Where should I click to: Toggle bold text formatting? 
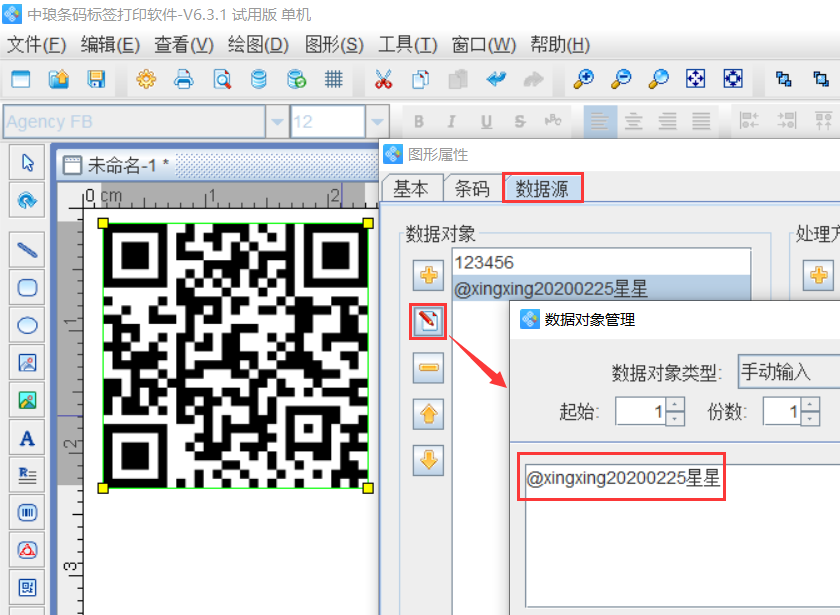(418, 122)
